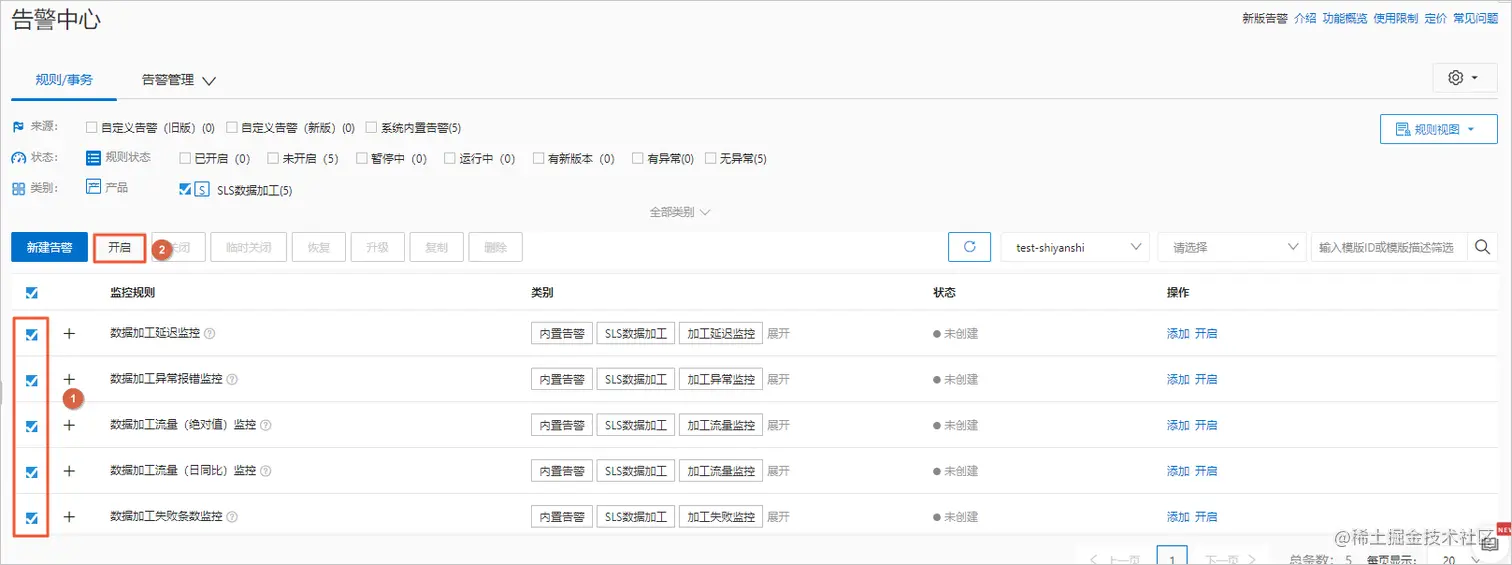Open the 使用限制 link
Screen dimensions: 1512x565
point(1396,18)
